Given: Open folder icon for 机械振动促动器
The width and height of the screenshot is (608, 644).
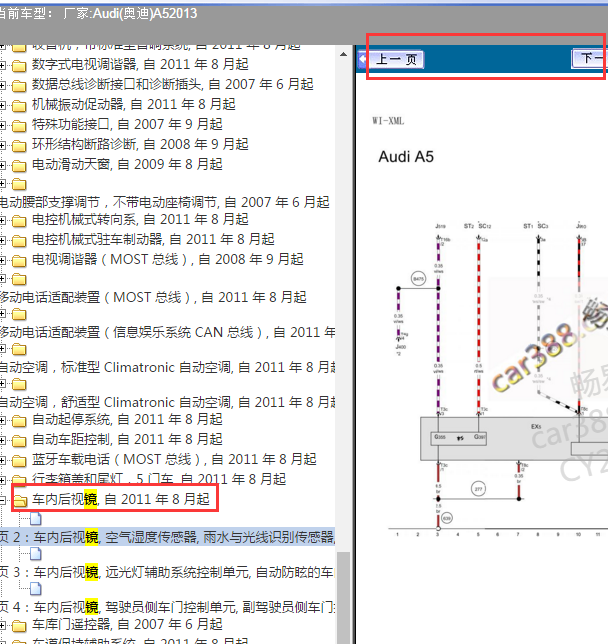Looking at the screenshot, I should click(x=19, y=106).
